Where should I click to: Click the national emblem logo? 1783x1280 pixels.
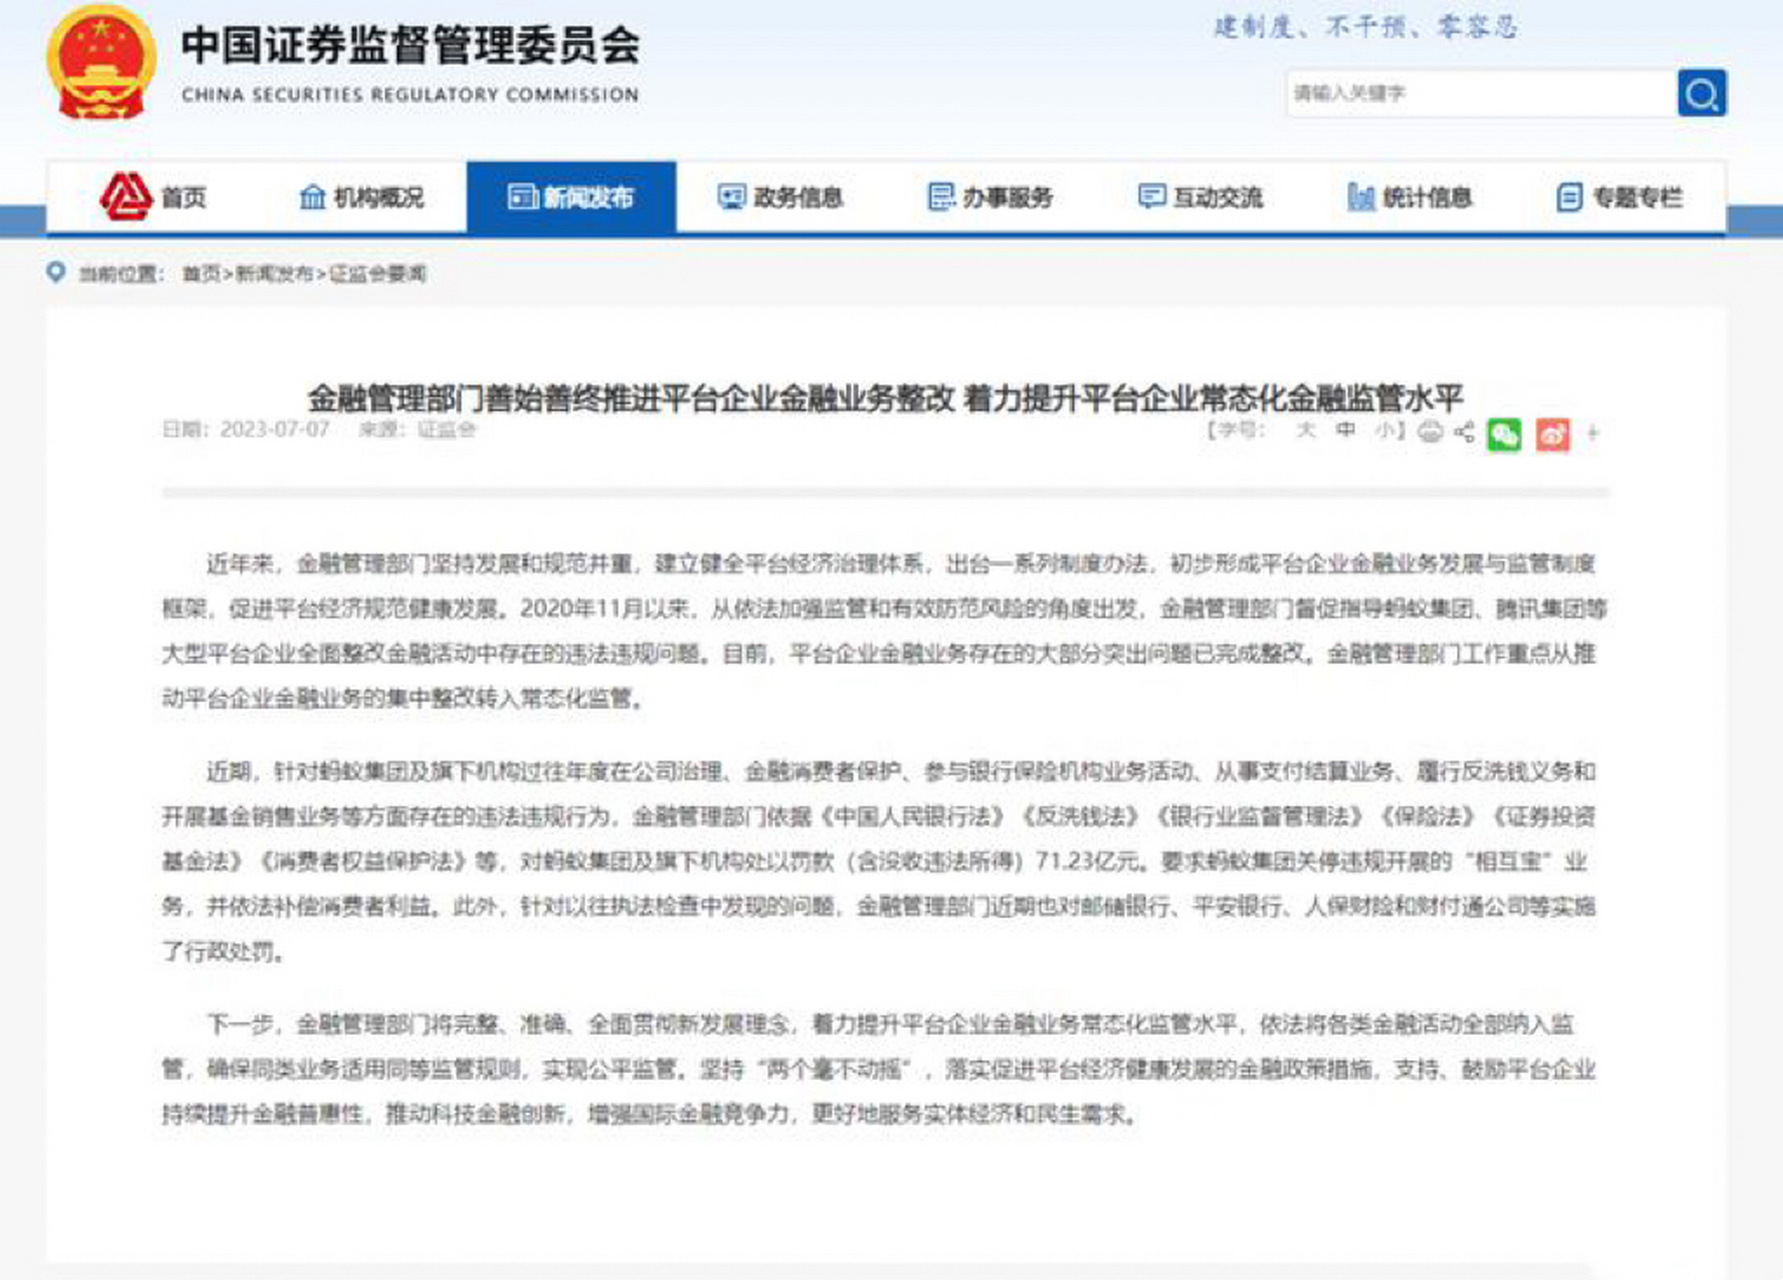[101, 62]
